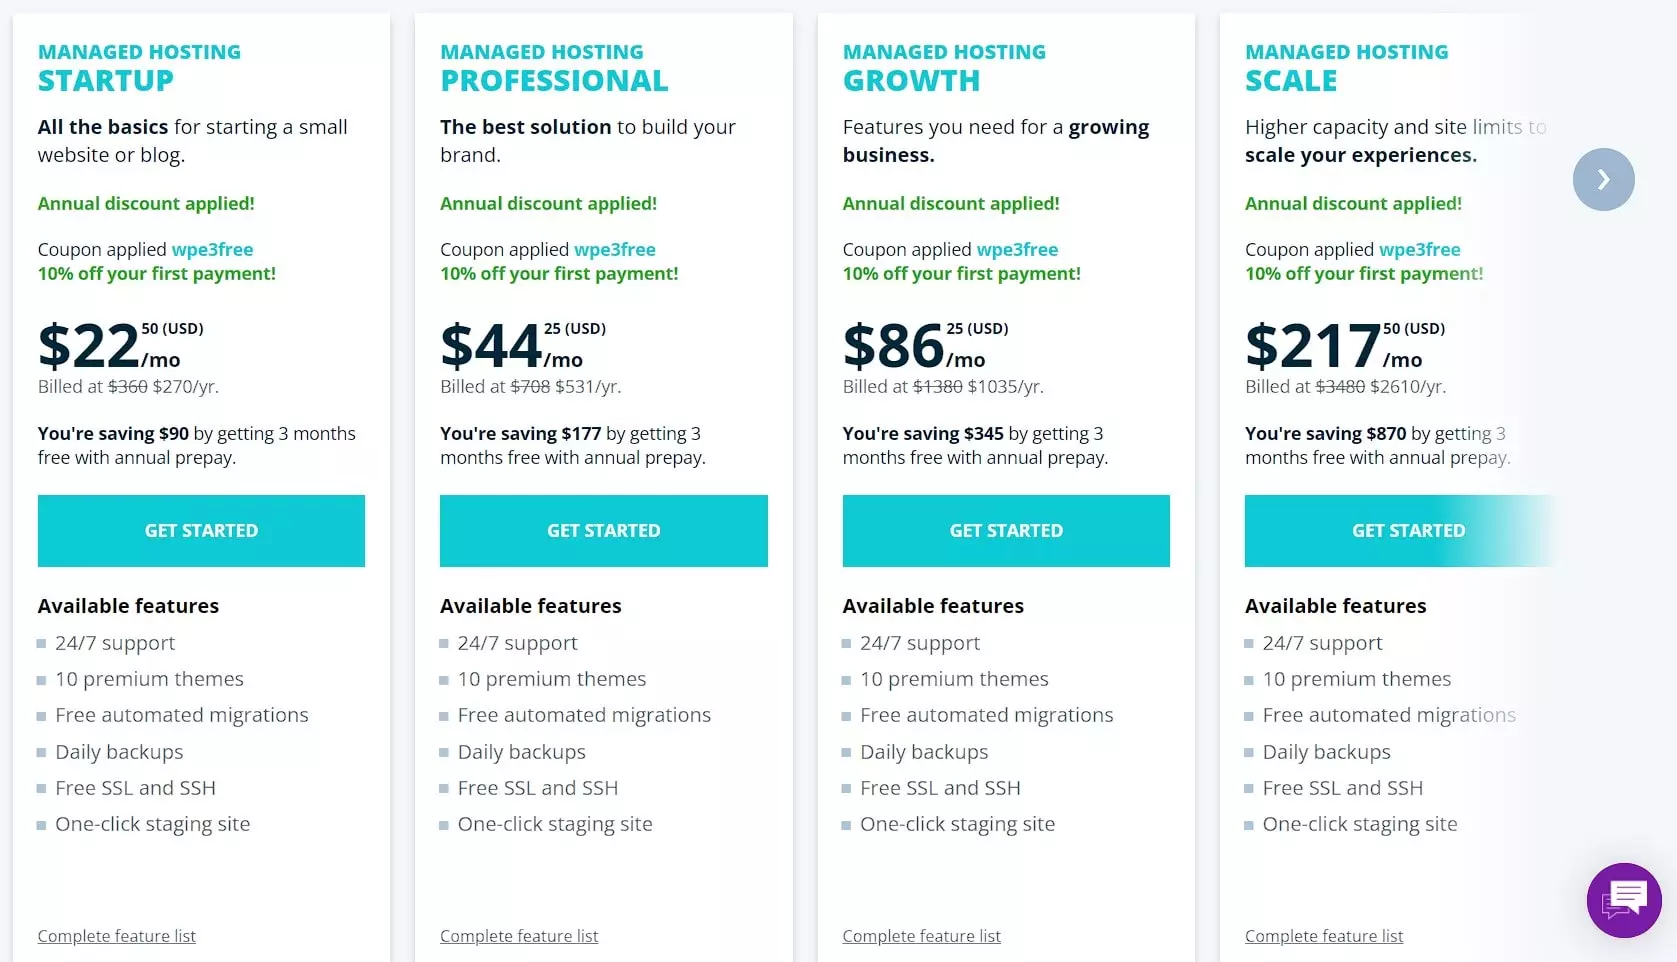
Task: Select the Managed Hosting Scale heading
Action: 1346,67
